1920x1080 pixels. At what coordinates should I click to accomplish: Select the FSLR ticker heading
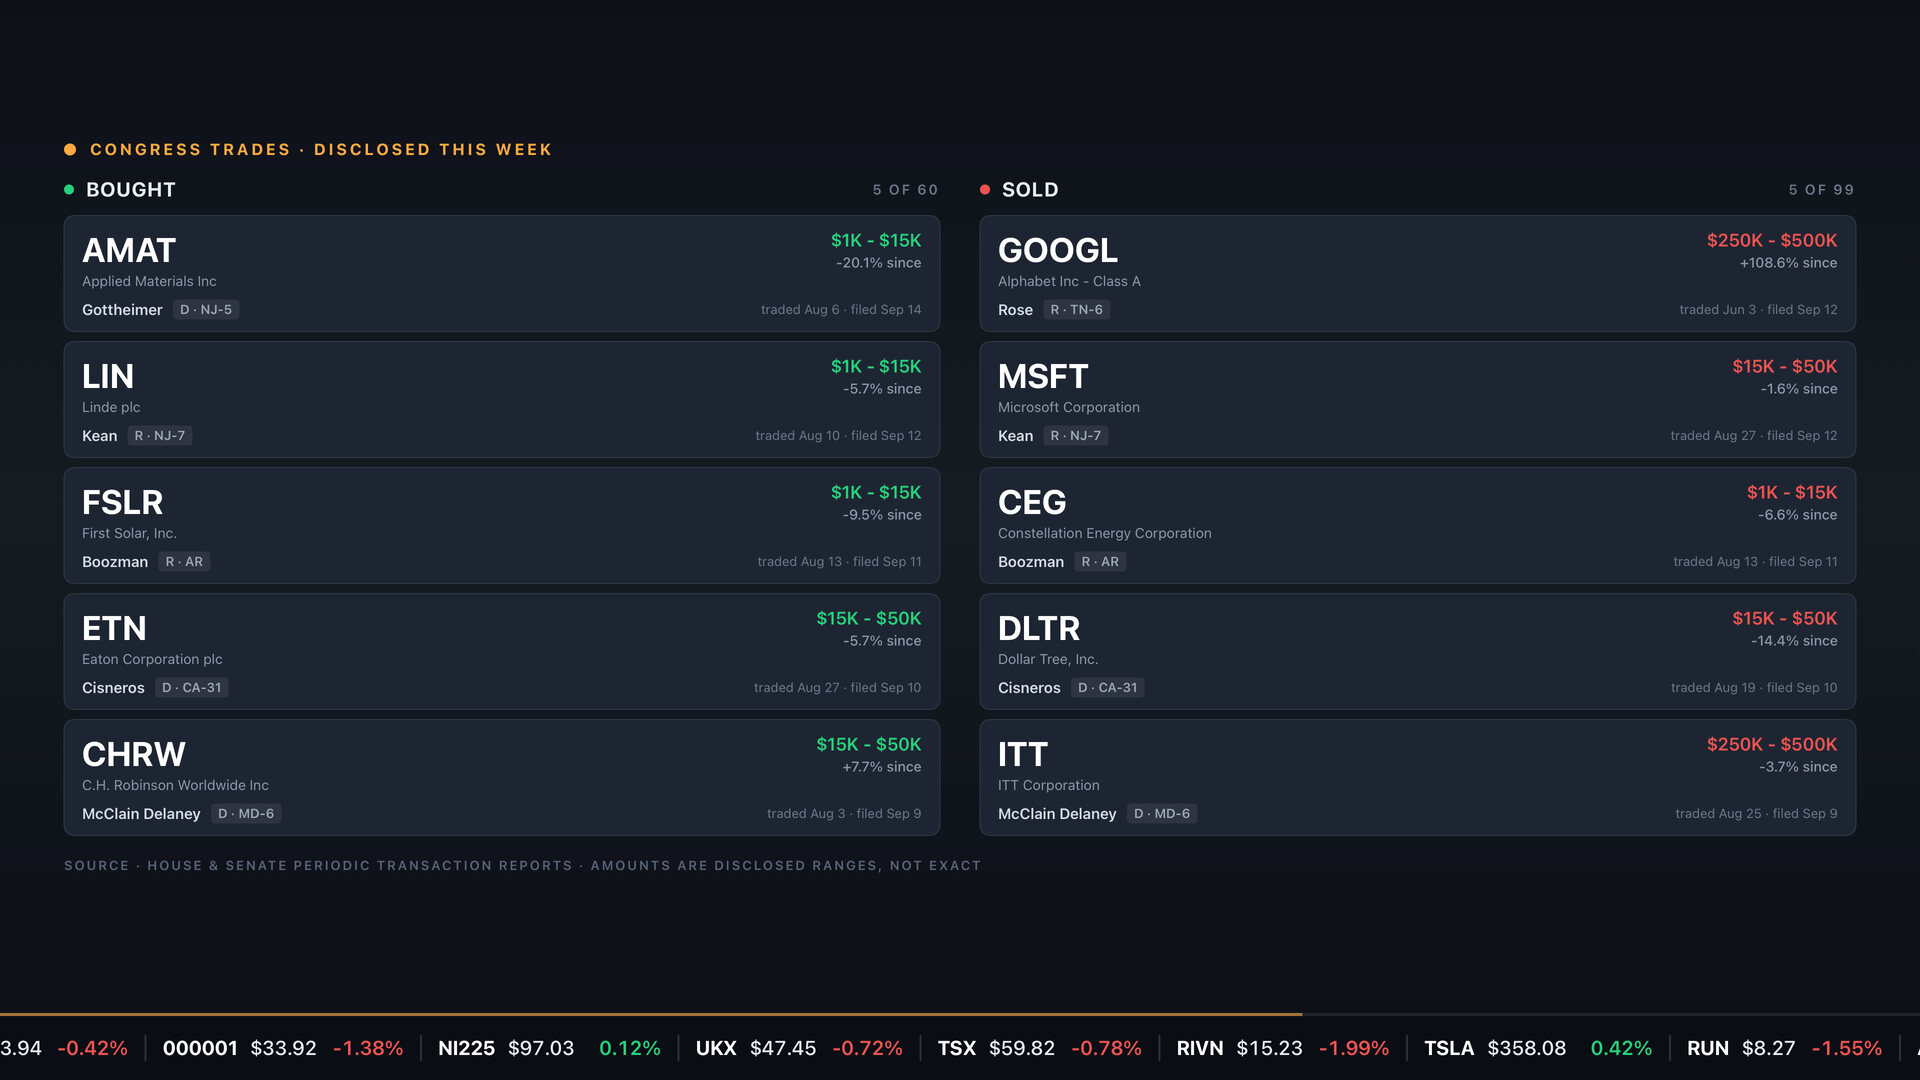tap(122, 501)
